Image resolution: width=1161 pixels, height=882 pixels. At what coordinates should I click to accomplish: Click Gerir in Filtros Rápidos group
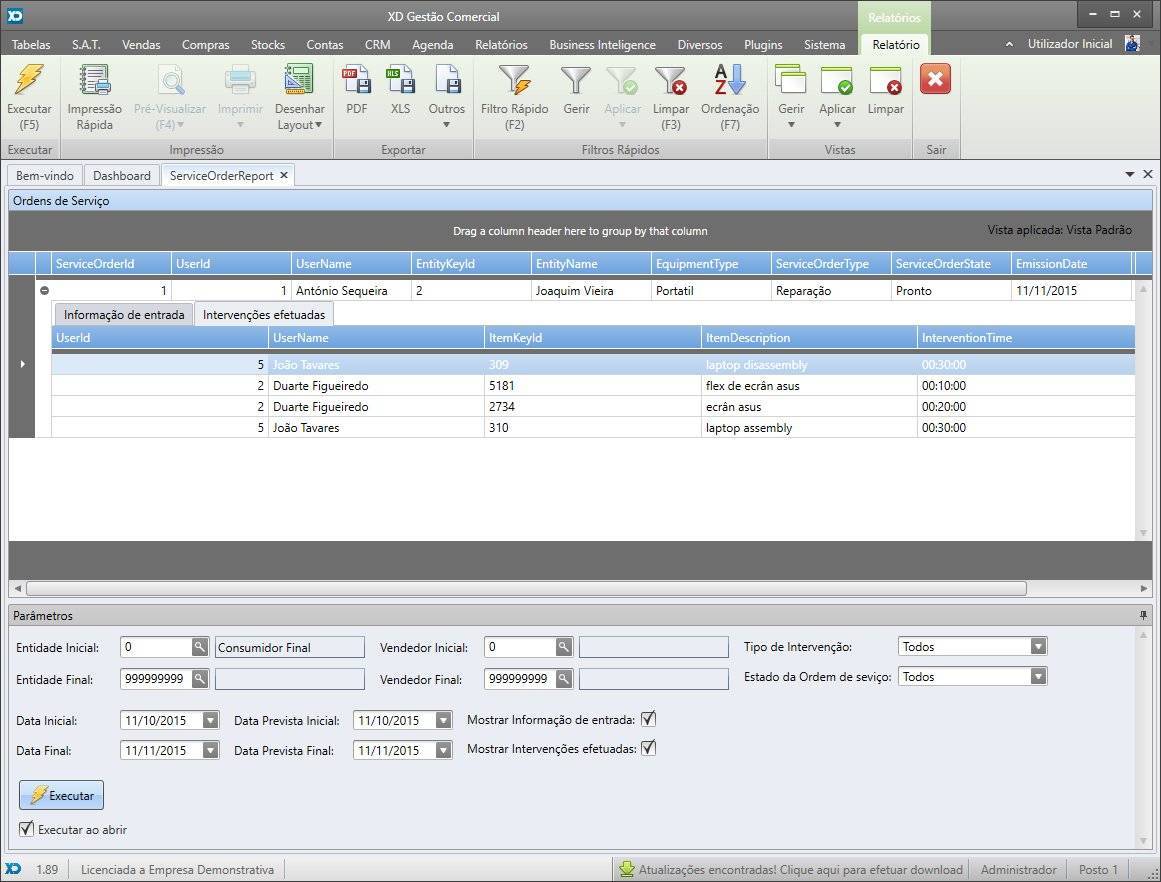coord(576,90)
